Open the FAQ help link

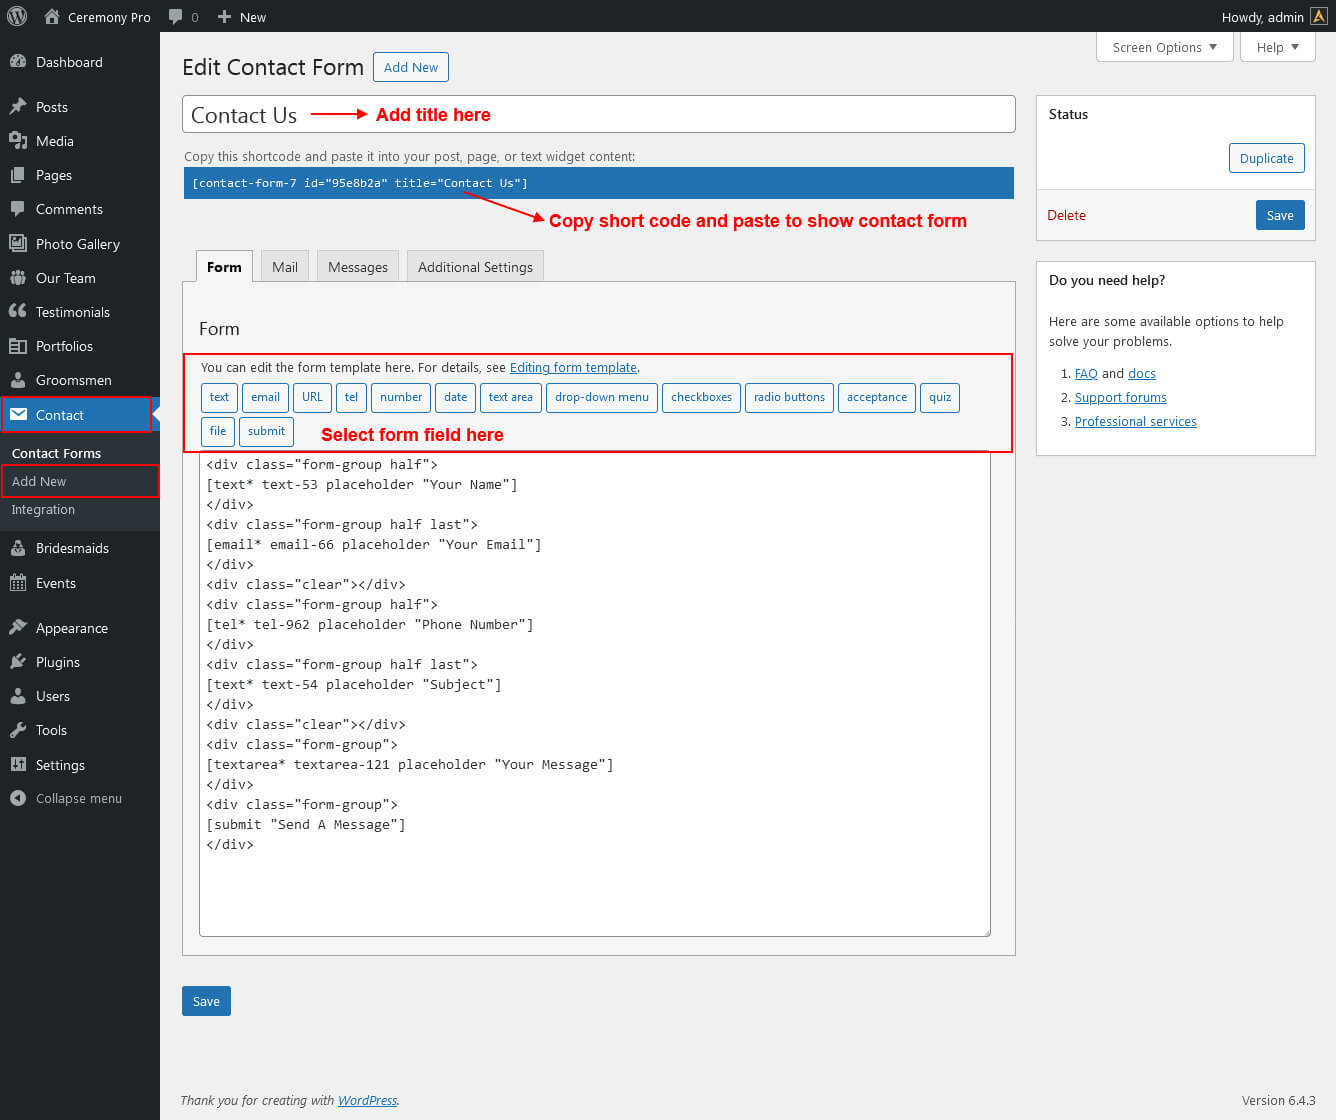[1086, 373]
